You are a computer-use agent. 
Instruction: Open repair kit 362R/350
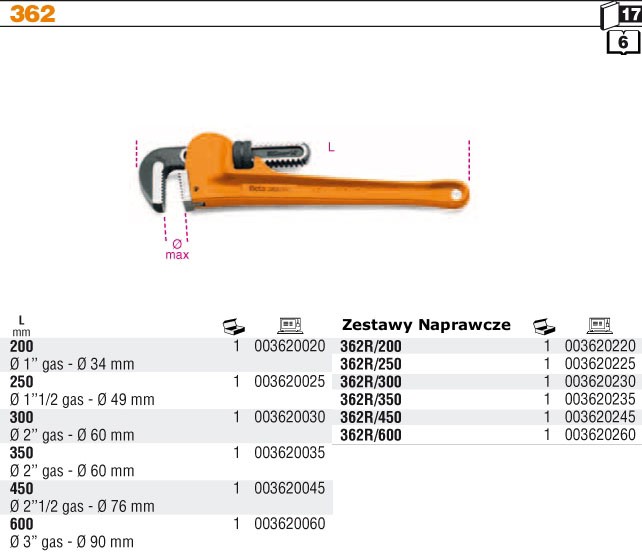click(x=371, y=399)
